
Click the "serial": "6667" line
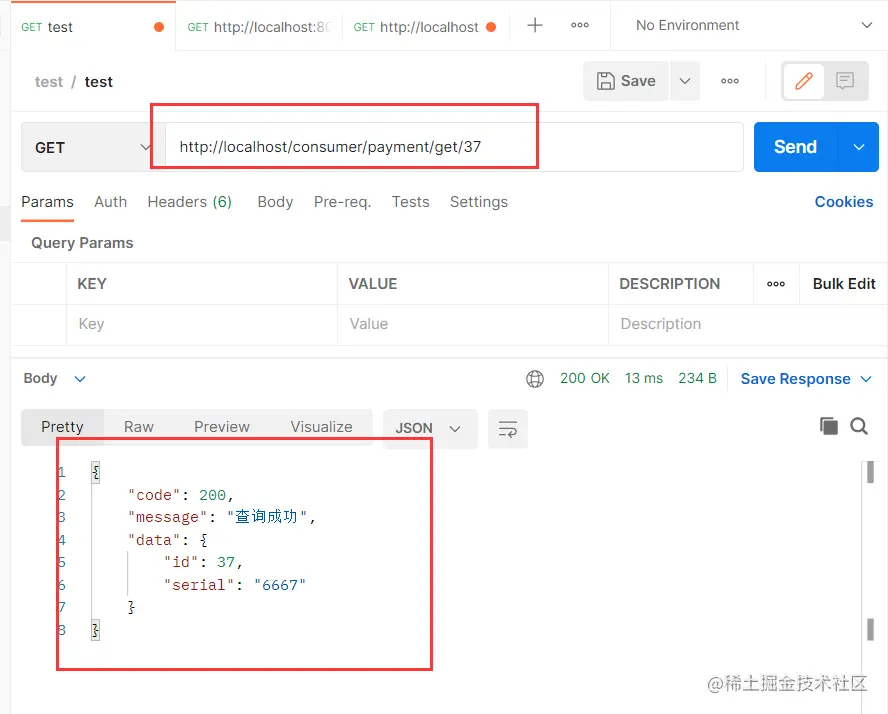click(234, 585)
